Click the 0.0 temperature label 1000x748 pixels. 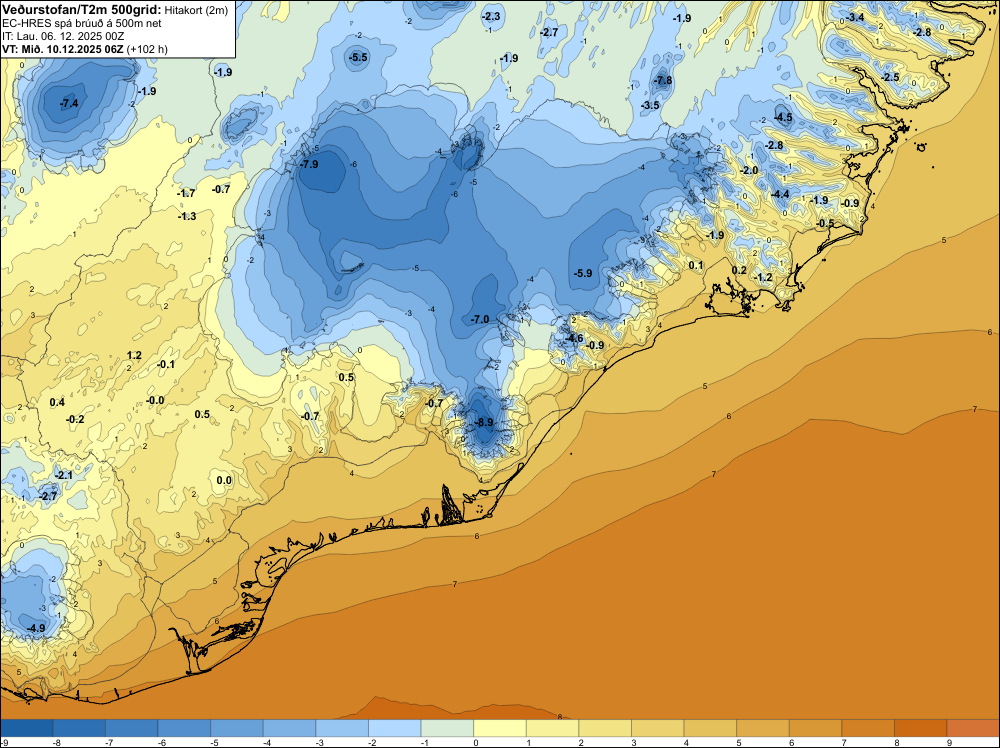(224, 481)
